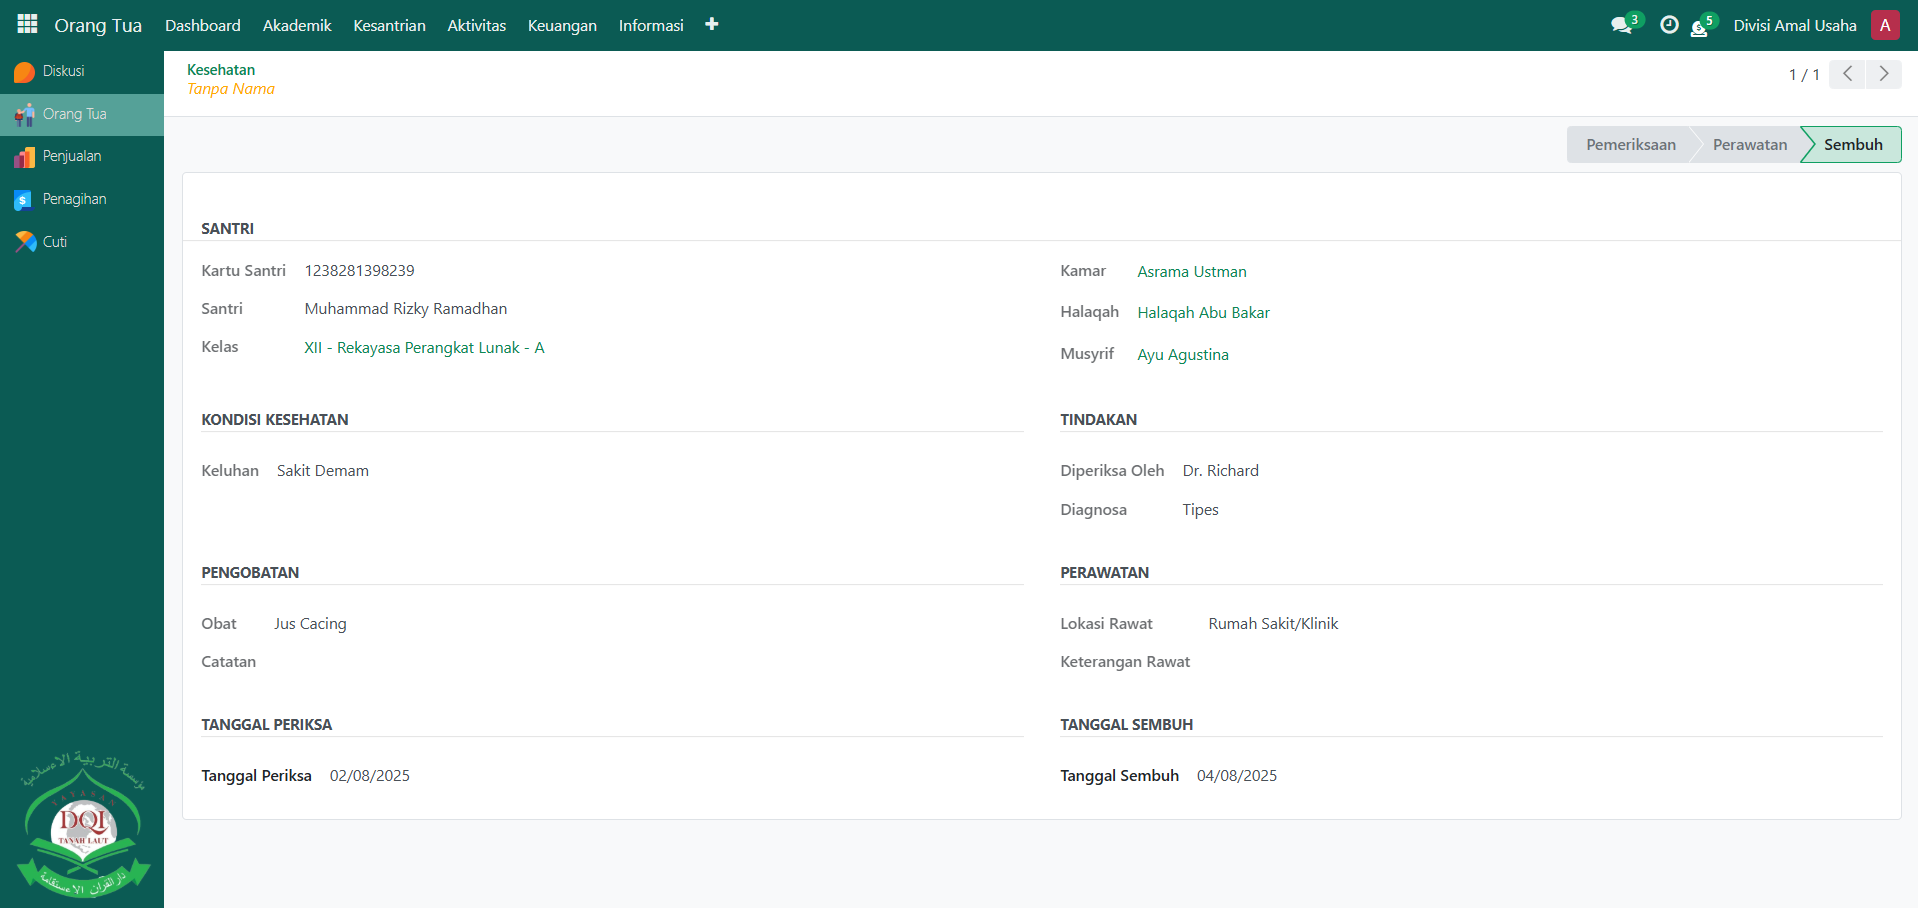Expand the Kesantrian menu
The width and height of the screenshot is (1918, 908).
tap(389, 25)
